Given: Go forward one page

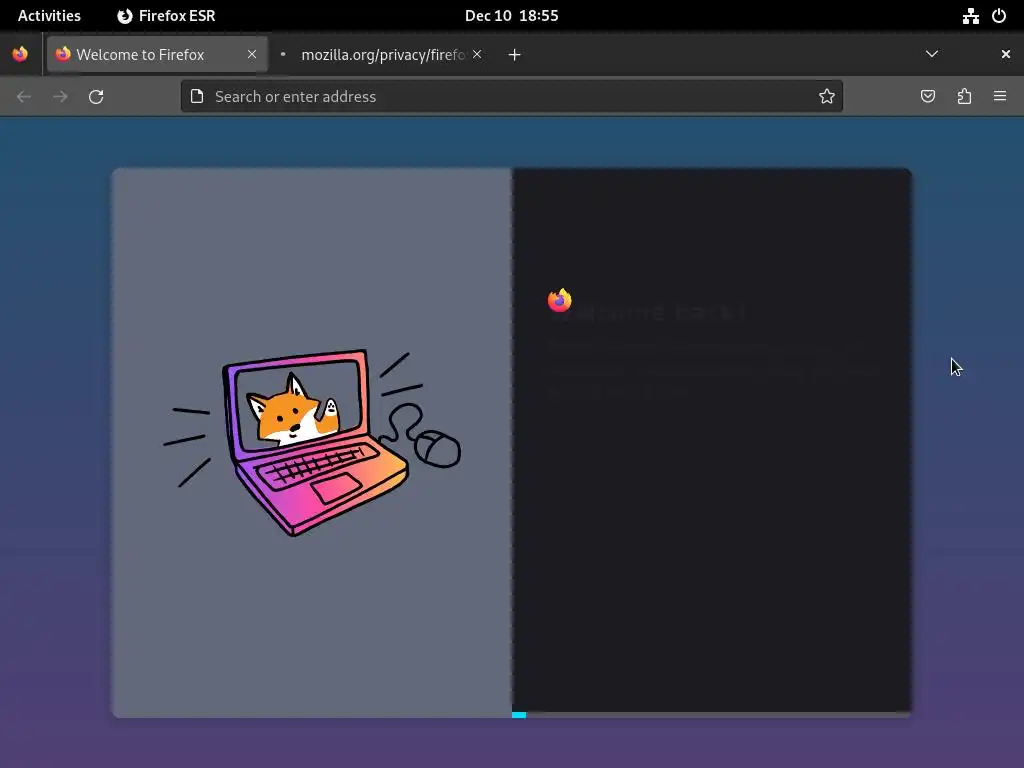Looking at the screenshot, I should click(x=60, y=97).
